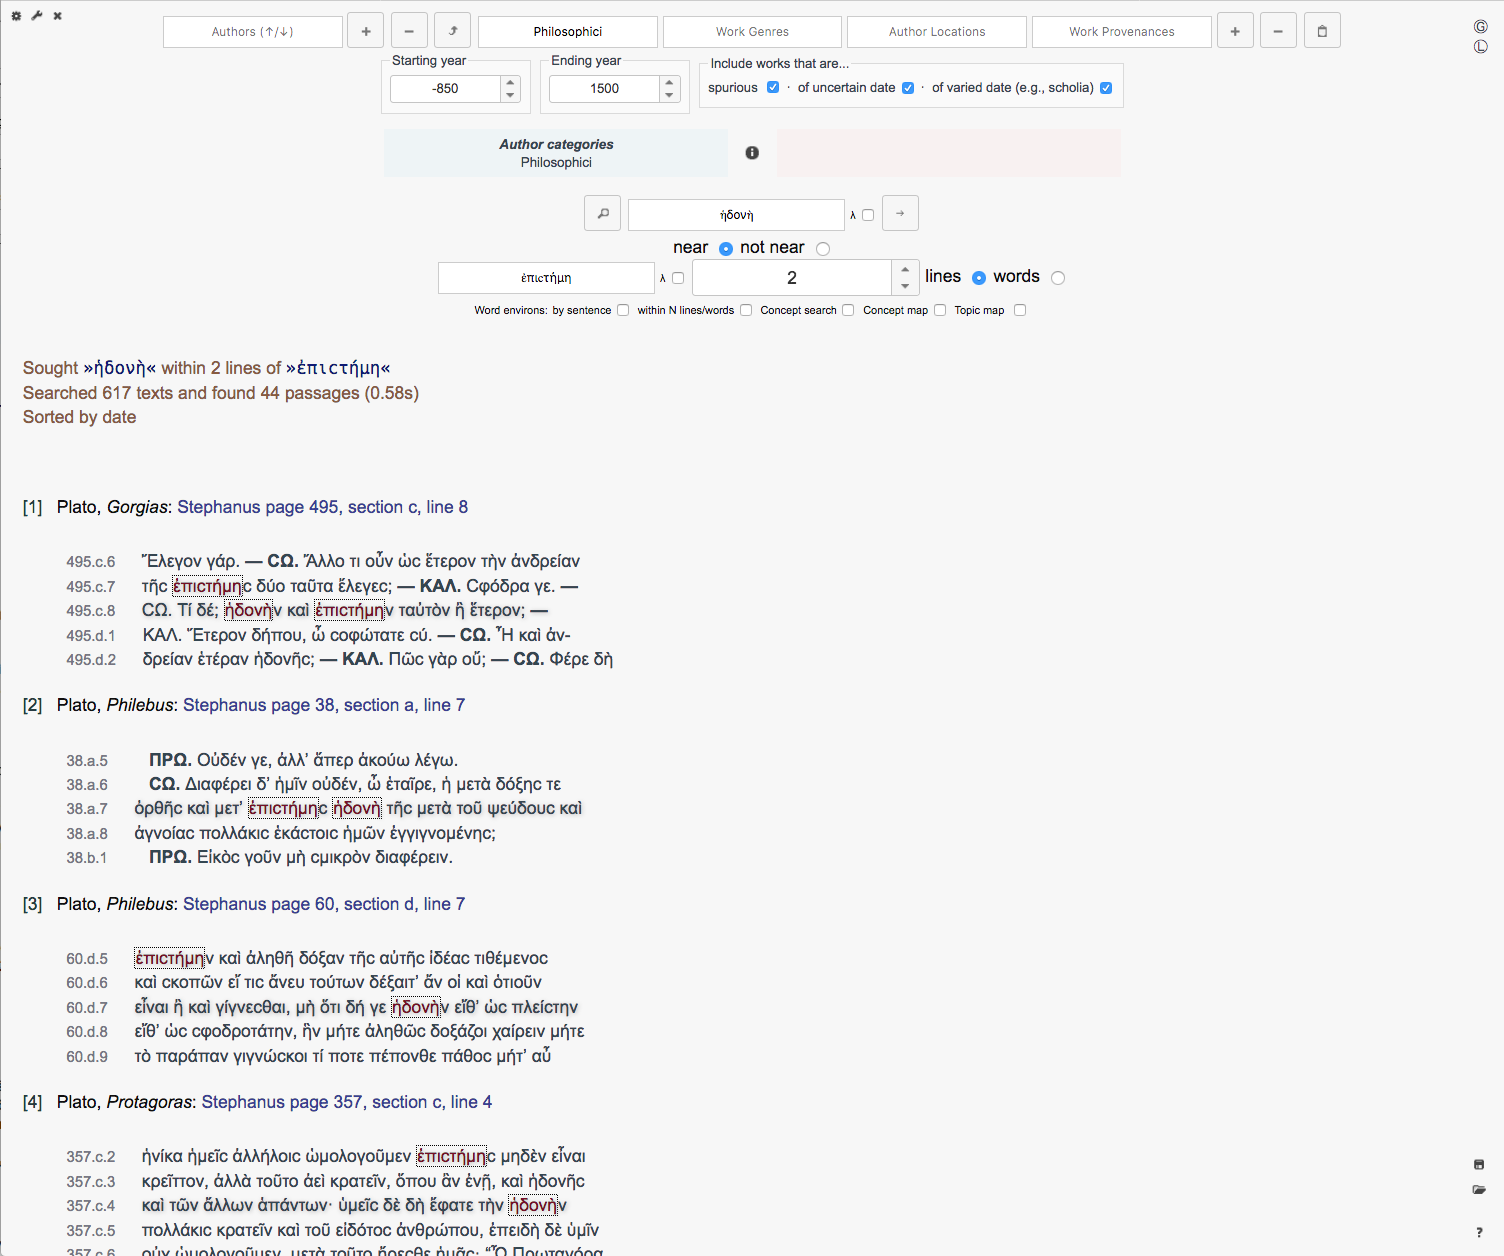Click the wrench tools icon
1504x1256 pixels.
point(37,16)
